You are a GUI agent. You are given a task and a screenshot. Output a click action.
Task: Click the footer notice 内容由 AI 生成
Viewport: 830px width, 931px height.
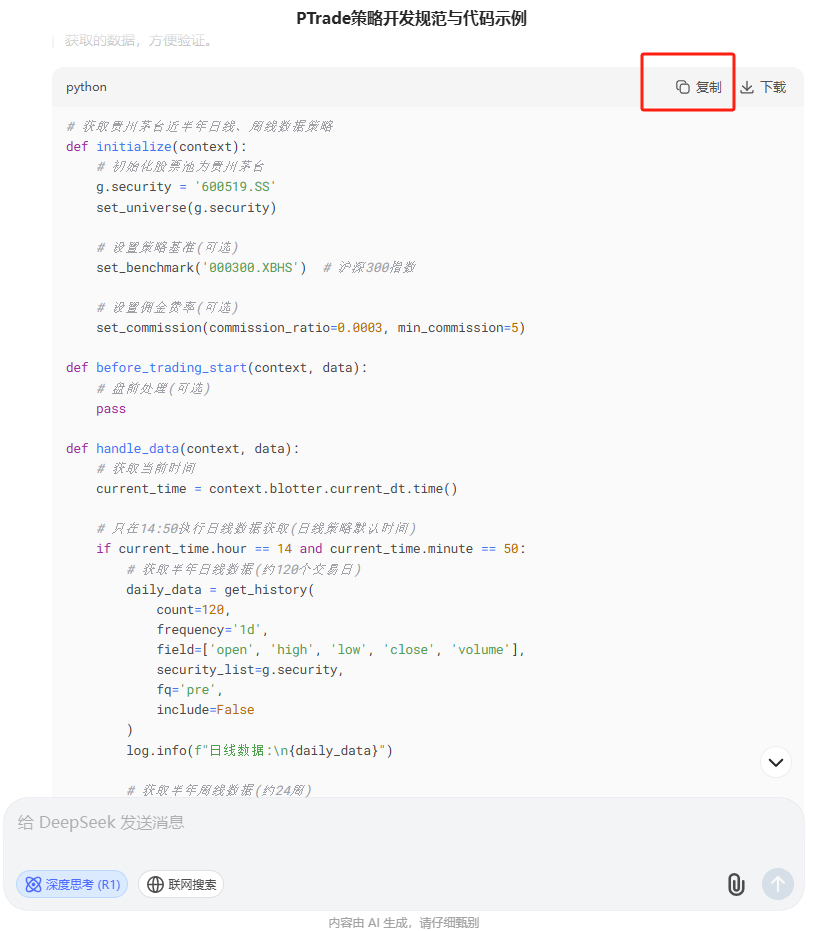coord(404,923)
